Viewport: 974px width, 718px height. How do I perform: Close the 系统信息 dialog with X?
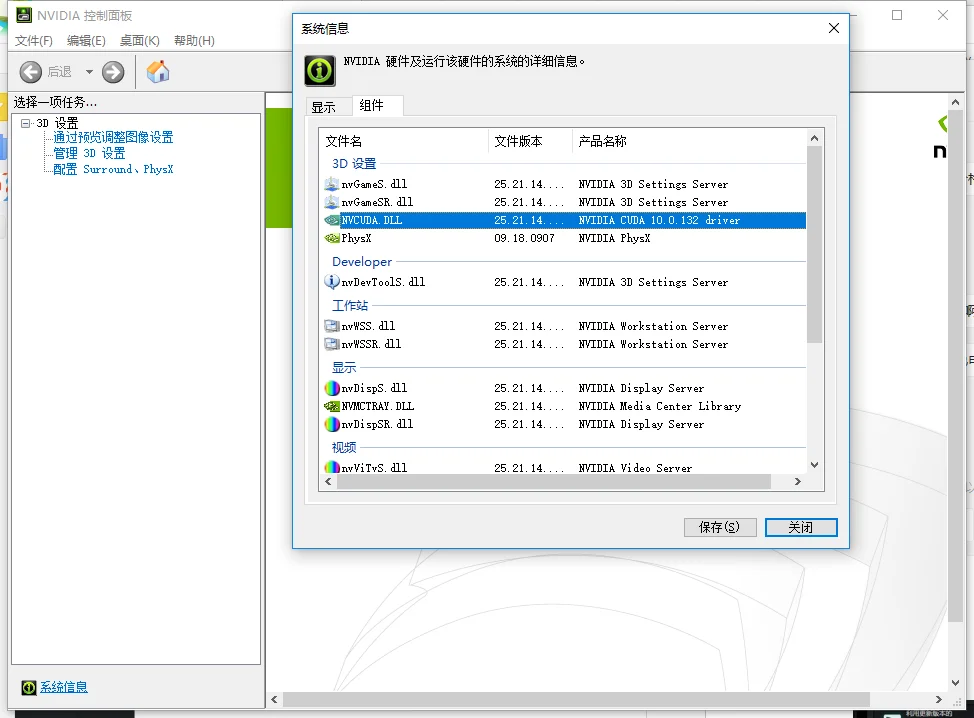point(834,28)
